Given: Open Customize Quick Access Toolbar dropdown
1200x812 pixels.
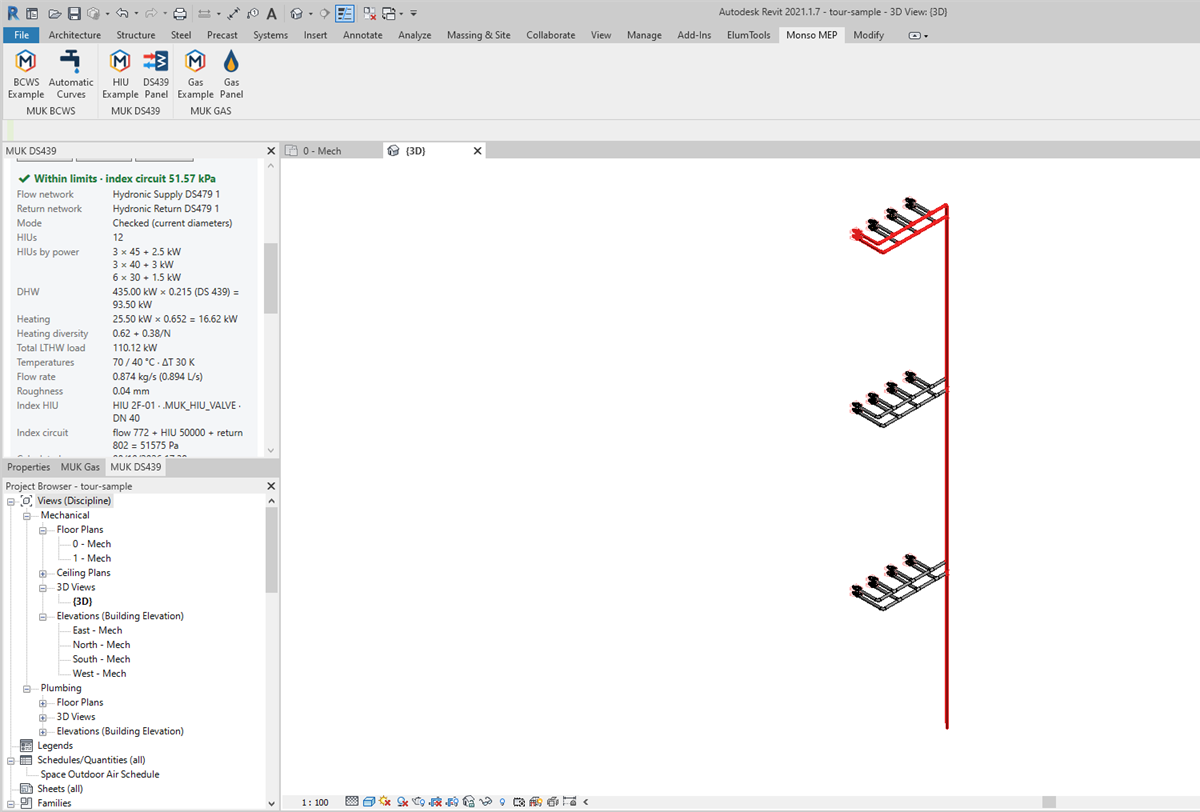Looking at the screenshot, I should (x=413, y=14).
